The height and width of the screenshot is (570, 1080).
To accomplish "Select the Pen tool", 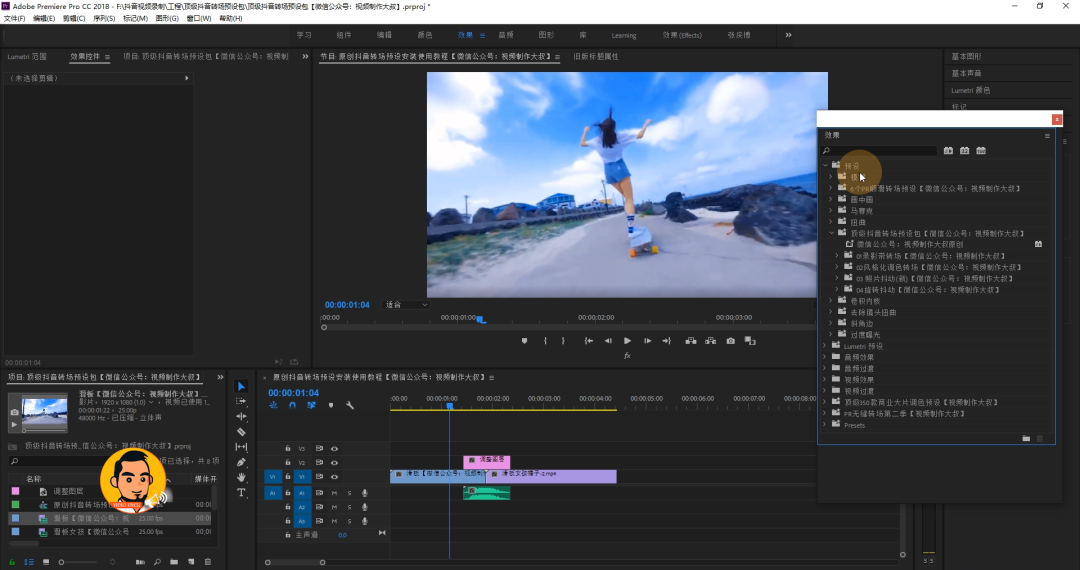I will click(241, 462).
